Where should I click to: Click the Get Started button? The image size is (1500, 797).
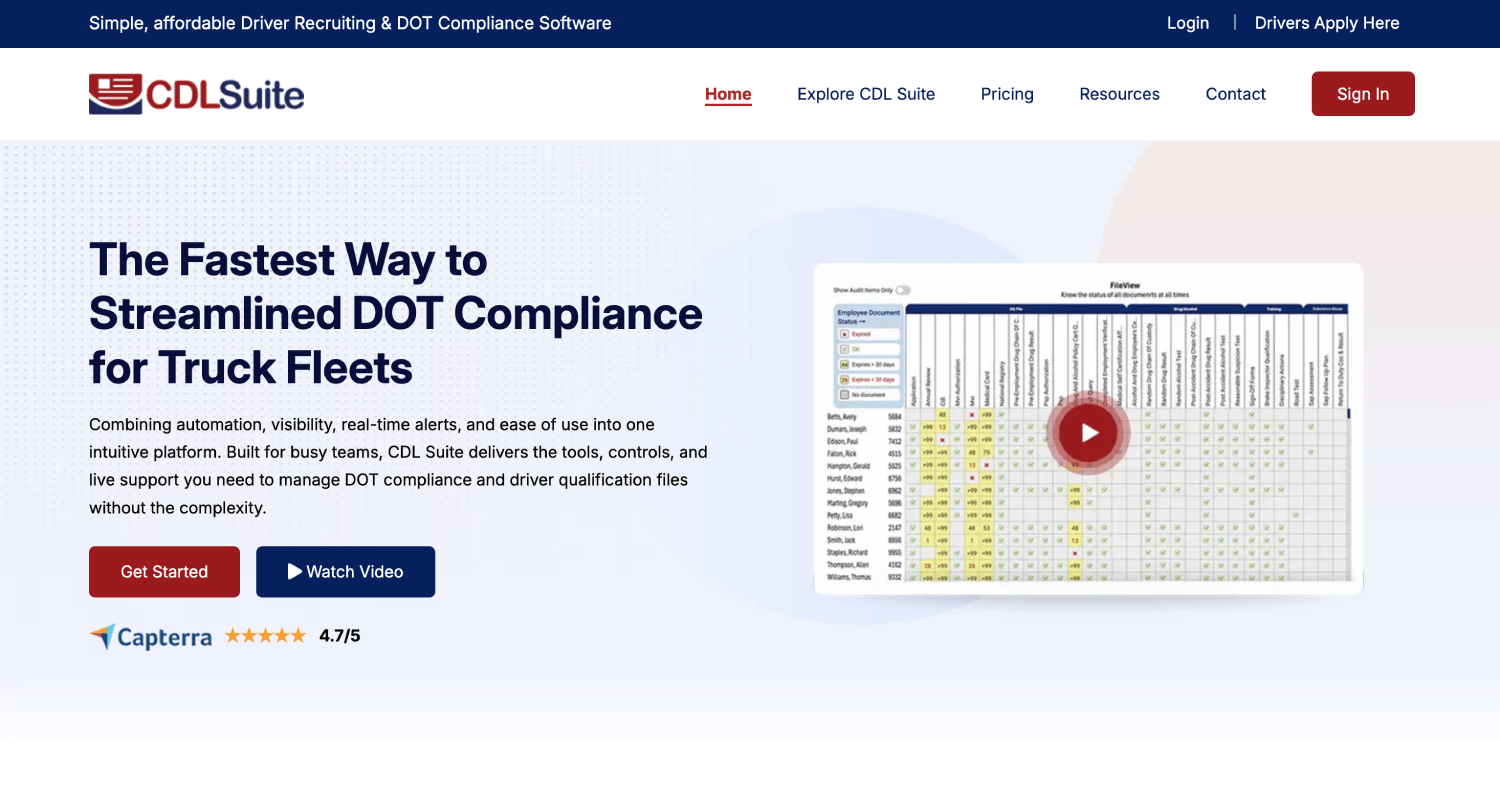(x=164, y=572)
